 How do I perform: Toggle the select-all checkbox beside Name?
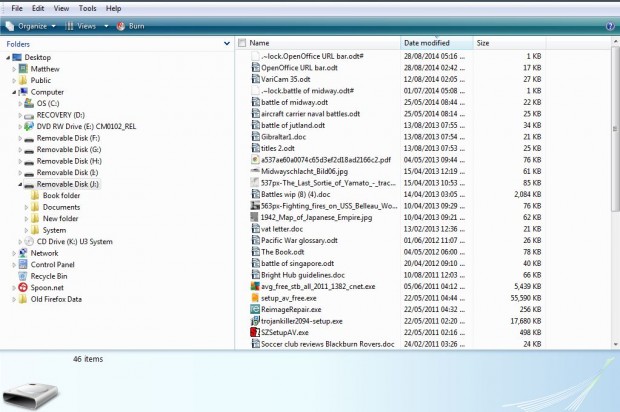pos(242,43)
